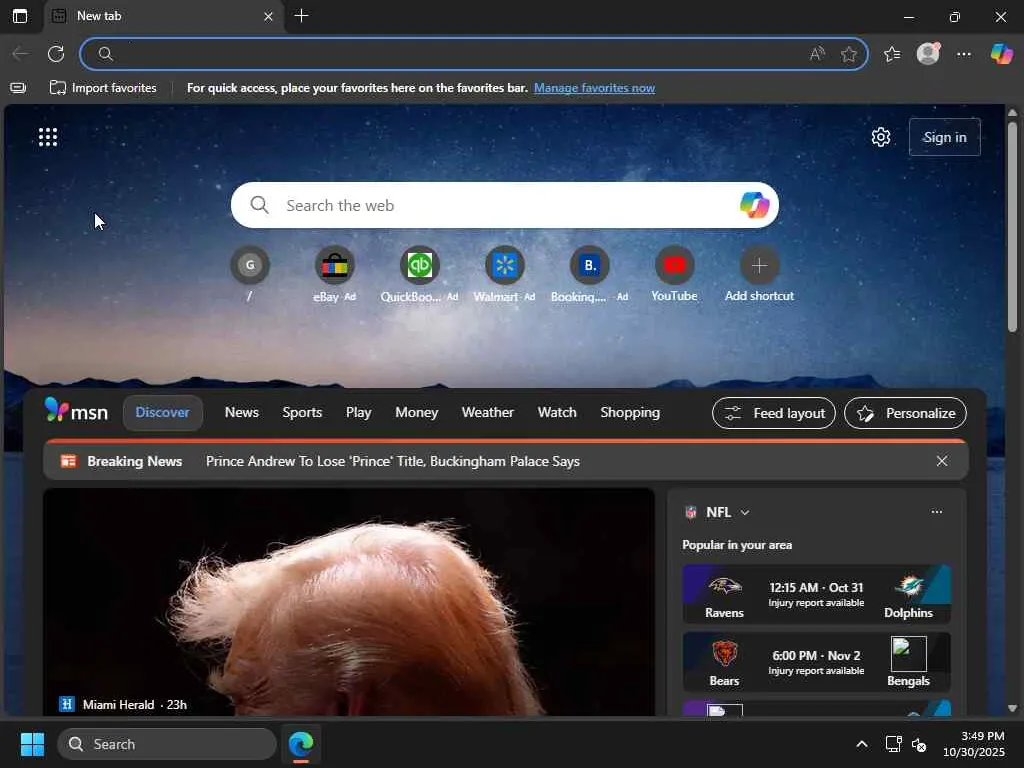The width and height of the screenshot is (1024, 768).
Task: Open the Walmart shortcut
Action: pos(504,266)
